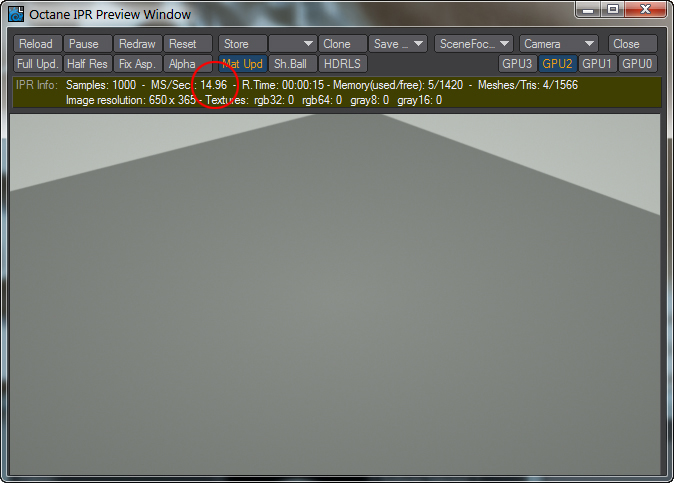Toggle the Alpha channel display
This screenshot has width=674, height=483.
point(188,64)
